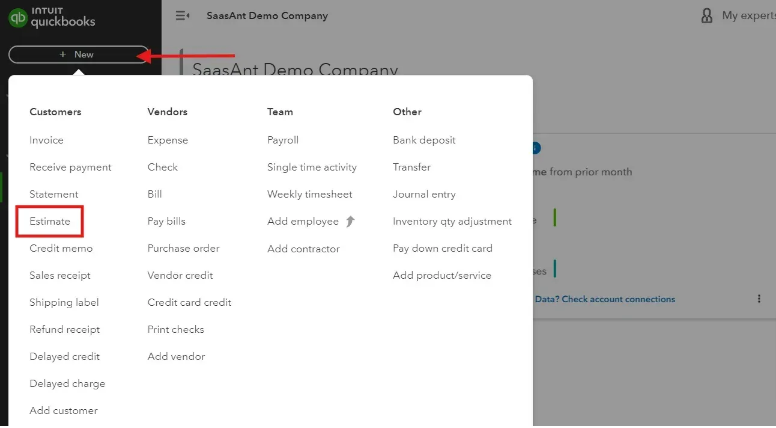Viewport: 776px width, 428px height.
Task: Choose Invoice in the Customers column
Action: click(x=46, y=140)
